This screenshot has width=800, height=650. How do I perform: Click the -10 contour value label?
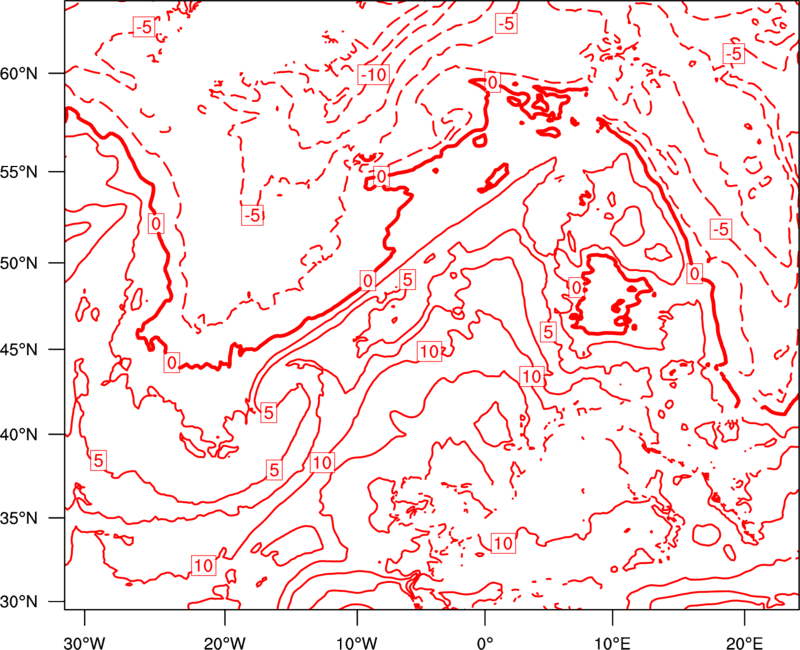click(373, 75)
